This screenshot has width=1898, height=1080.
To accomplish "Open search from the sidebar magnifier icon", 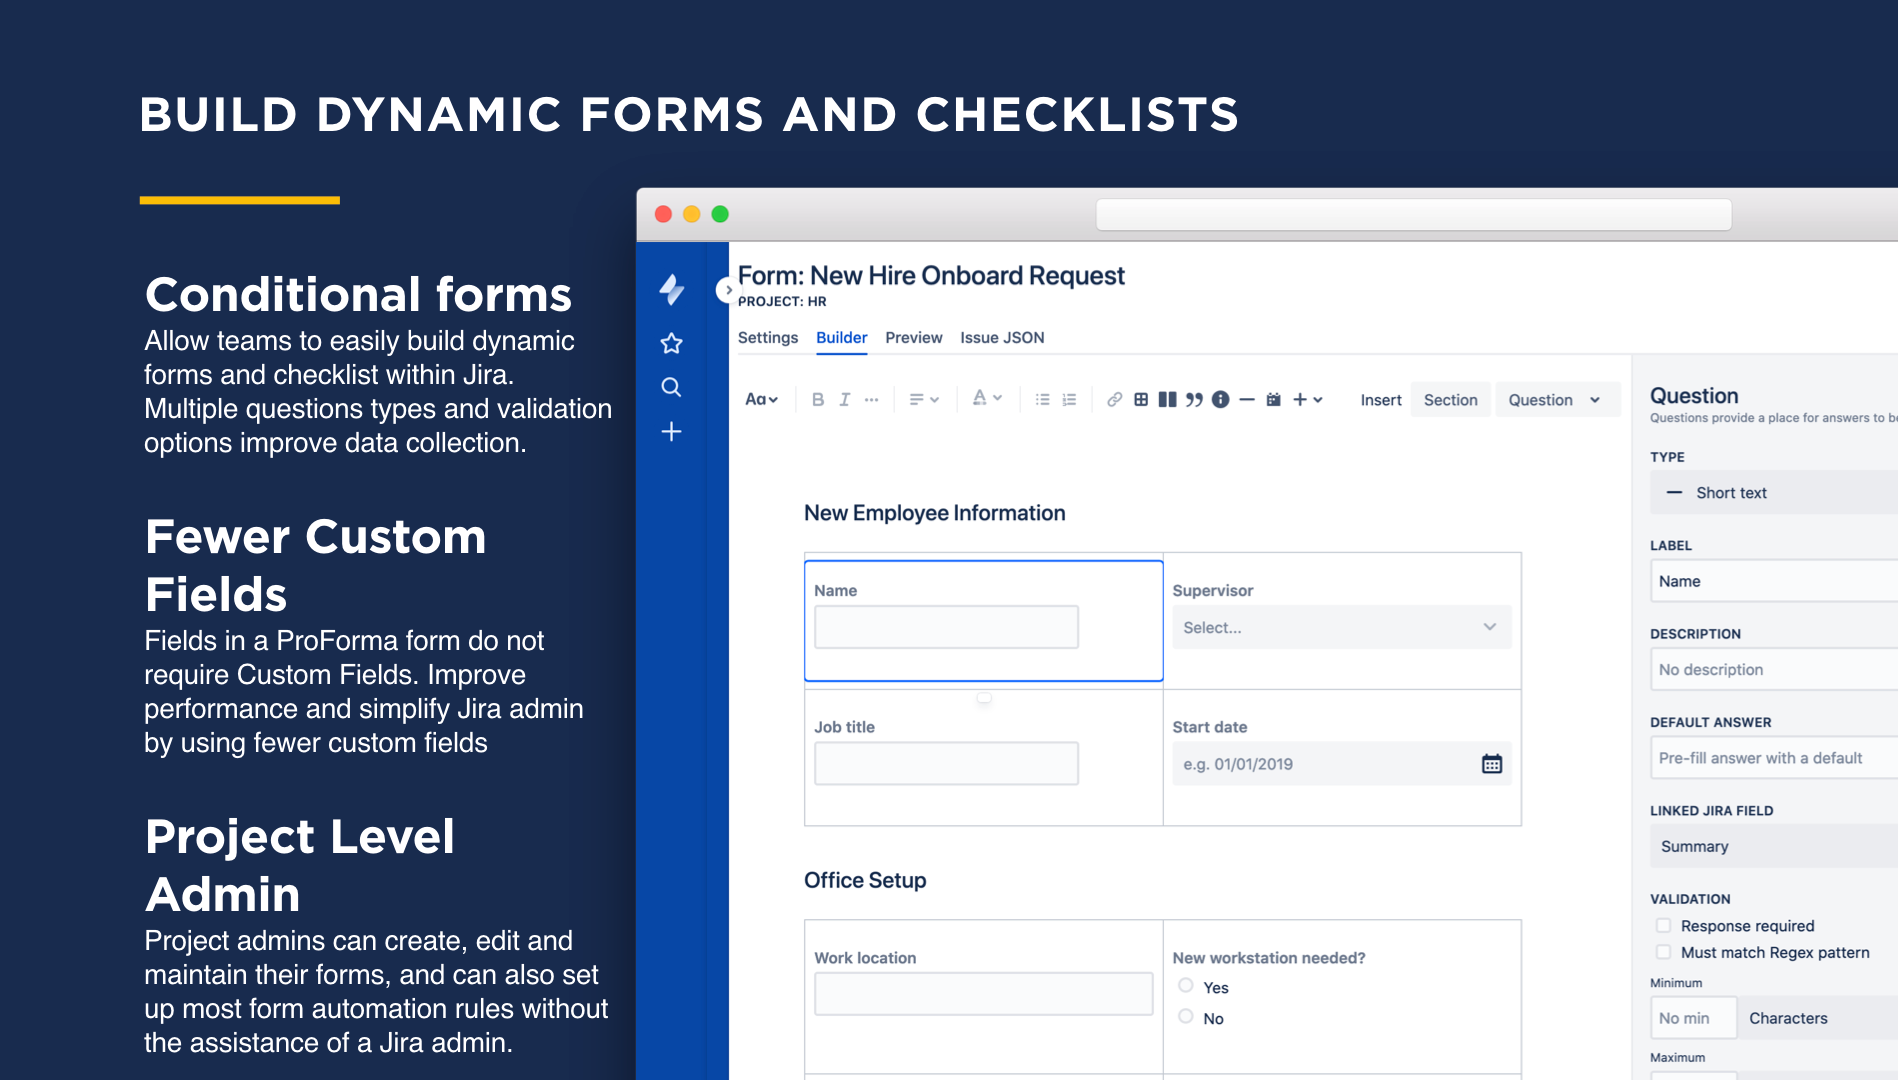I will click(671, 387).
